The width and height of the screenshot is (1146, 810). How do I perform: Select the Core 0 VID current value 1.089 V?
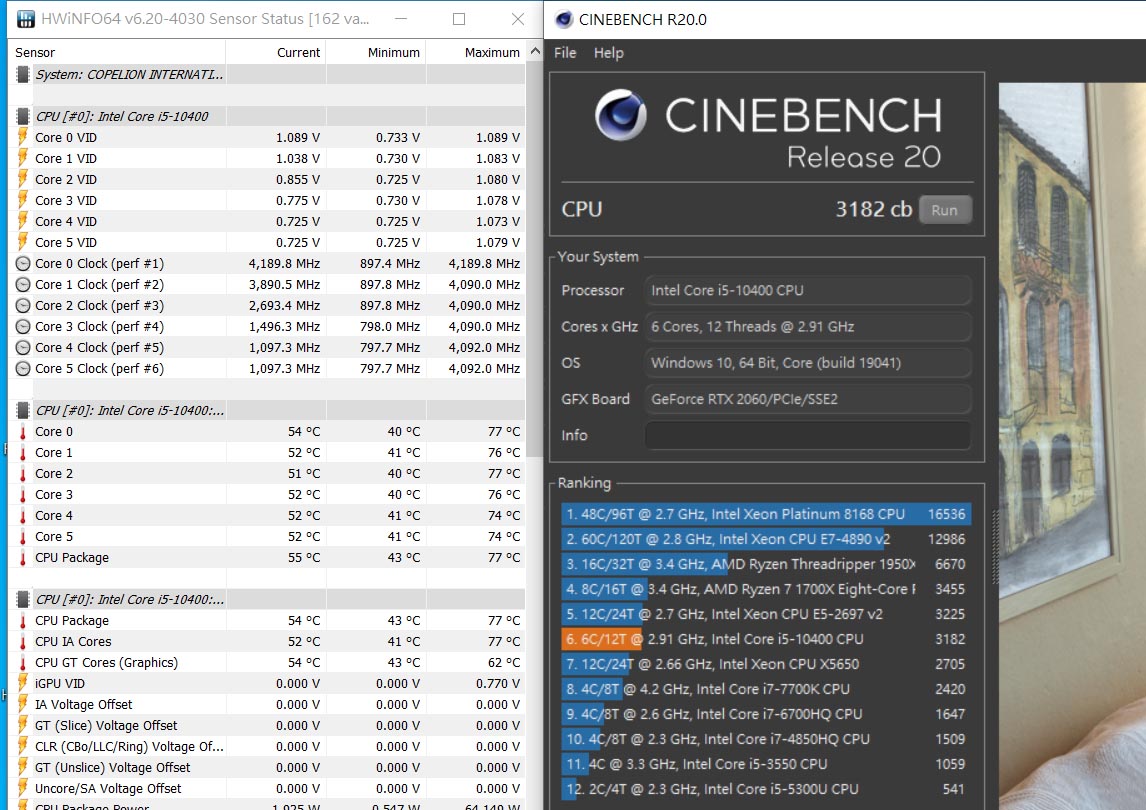(x=297, y=137)
